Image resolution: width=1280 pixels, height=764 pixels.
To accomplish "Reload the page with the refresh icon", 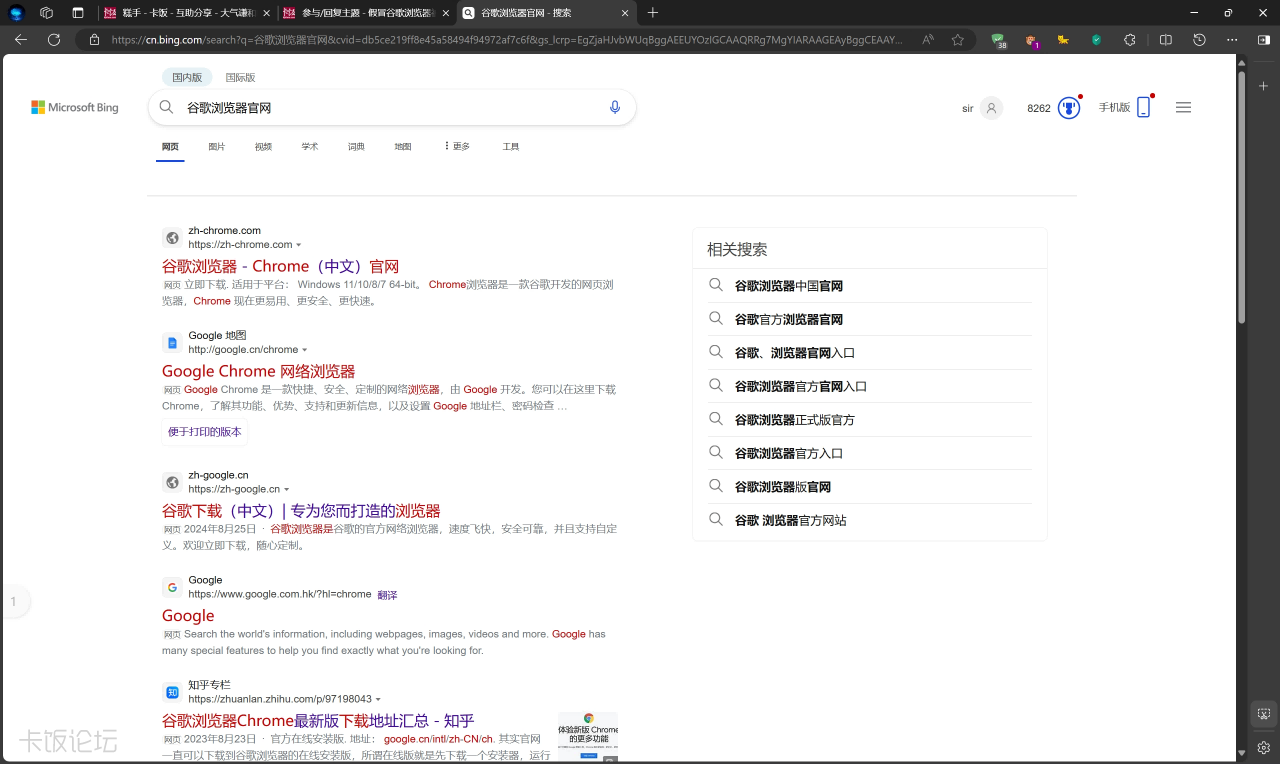I will (54, 40).
